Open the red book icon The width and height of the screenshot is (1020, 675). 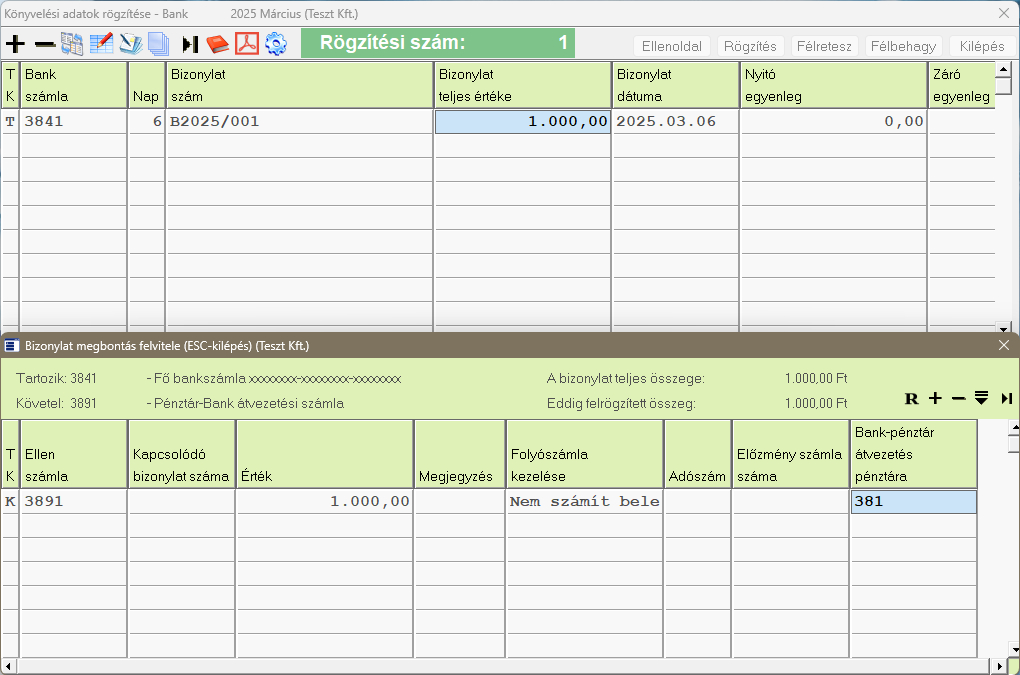pyautogui.click(x=218, y=44)
